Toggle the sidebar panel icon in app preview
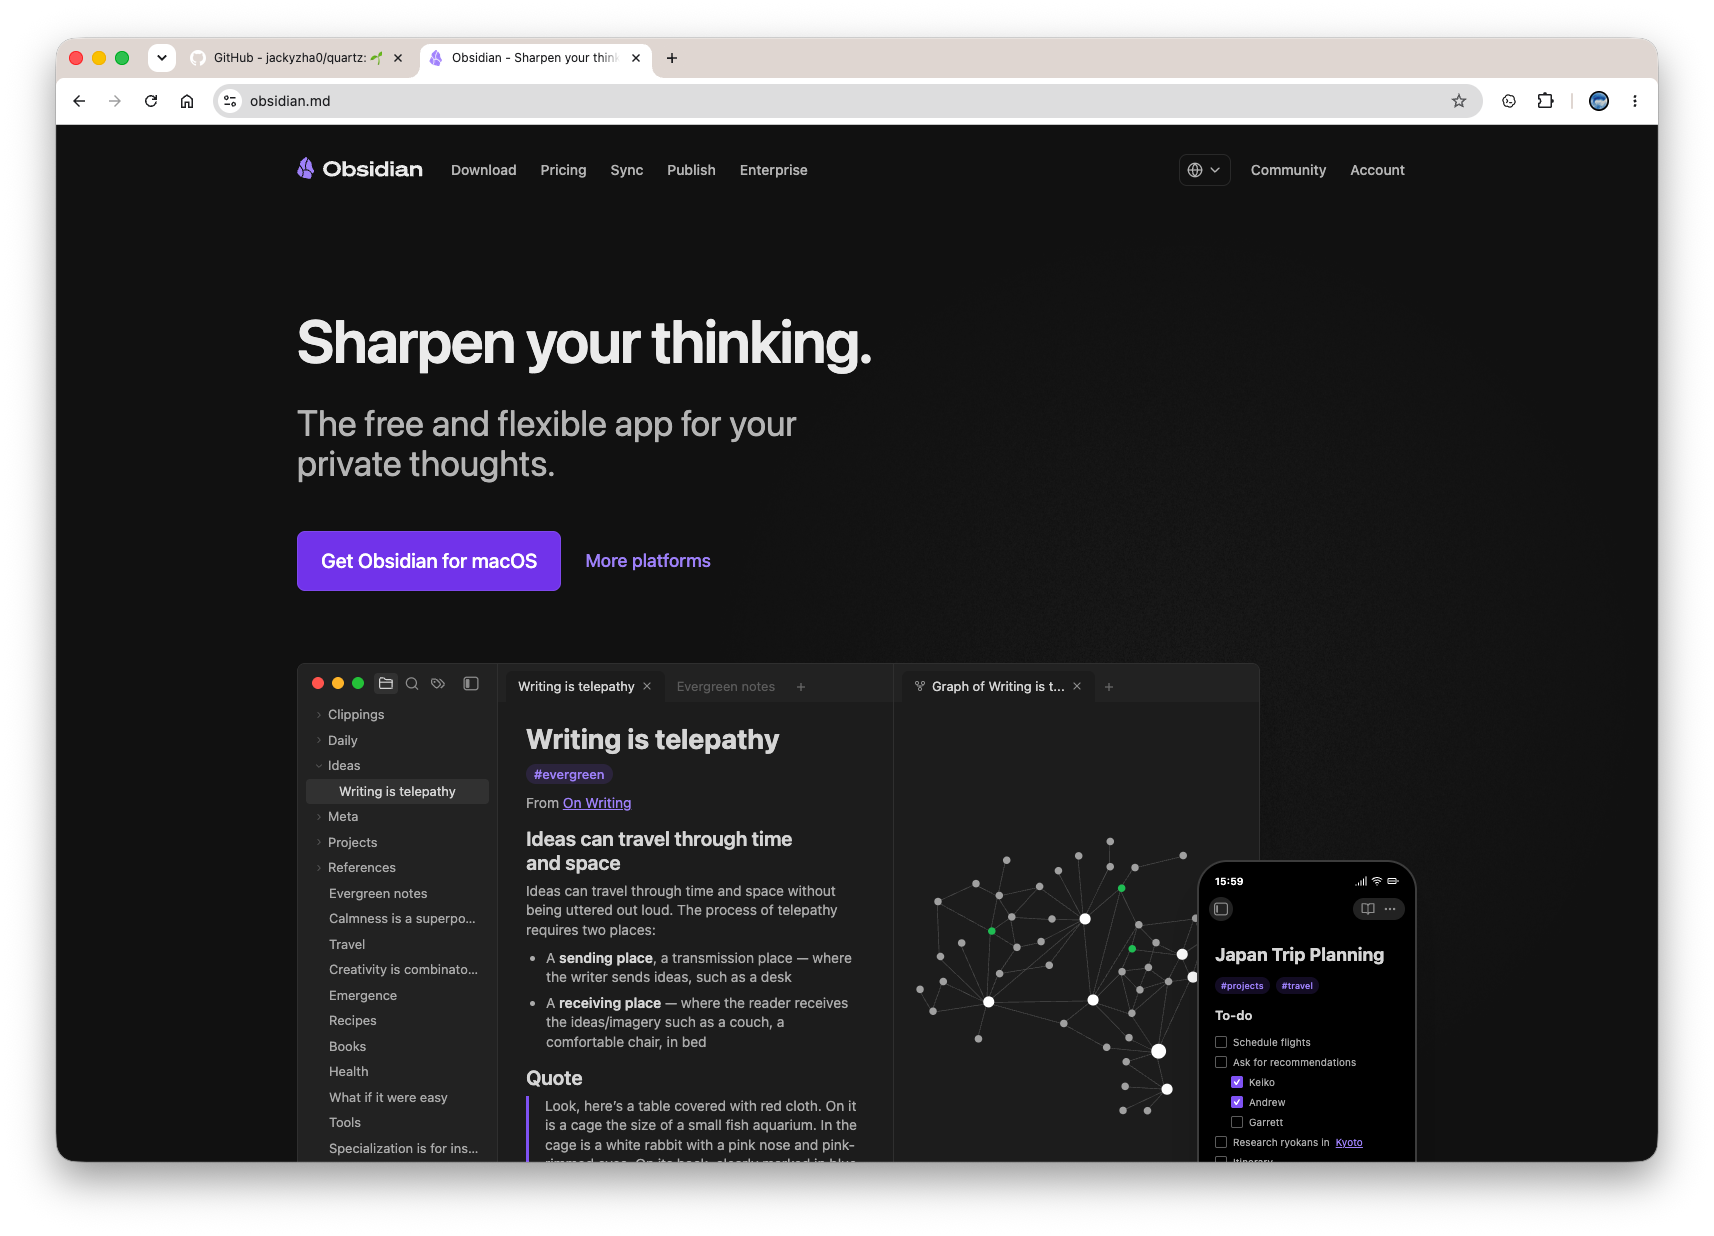 (471, 684)
